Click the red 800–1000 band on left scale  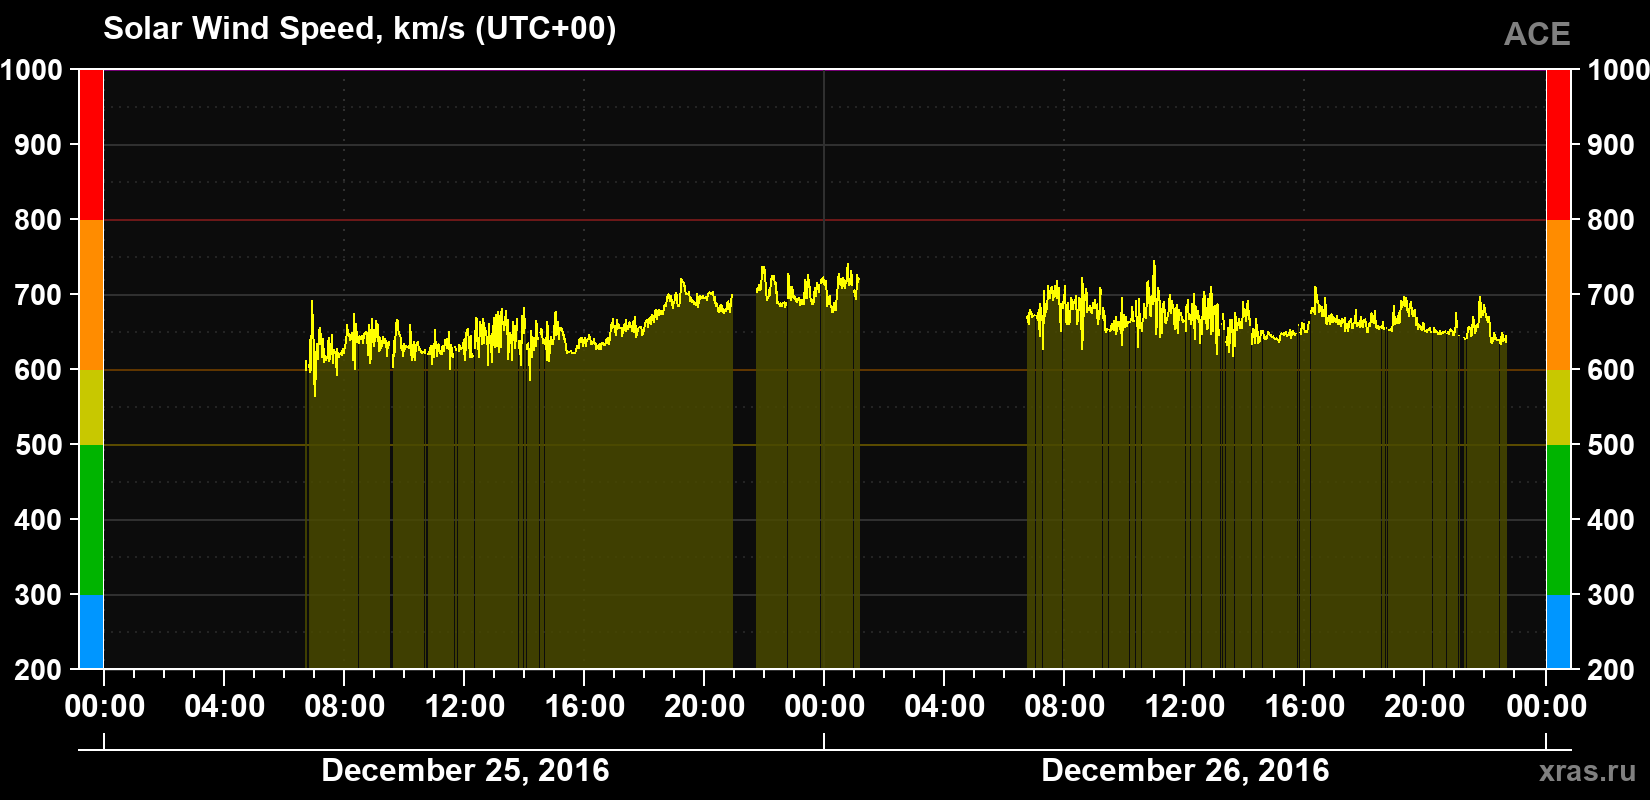tap(91, 145)
